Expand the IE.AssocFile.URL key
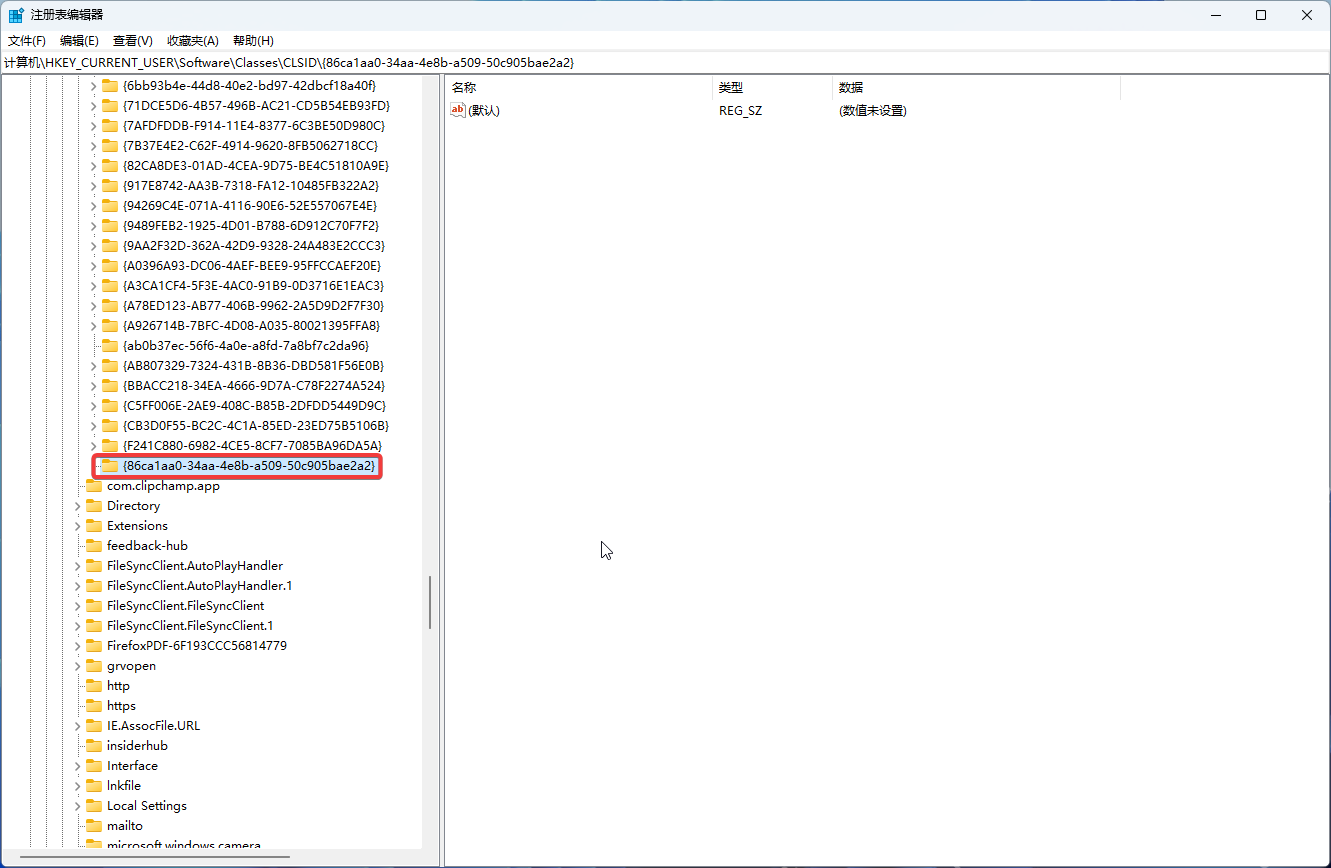The width and height of the screenshot is (1331, 868). tap(78, 726)
